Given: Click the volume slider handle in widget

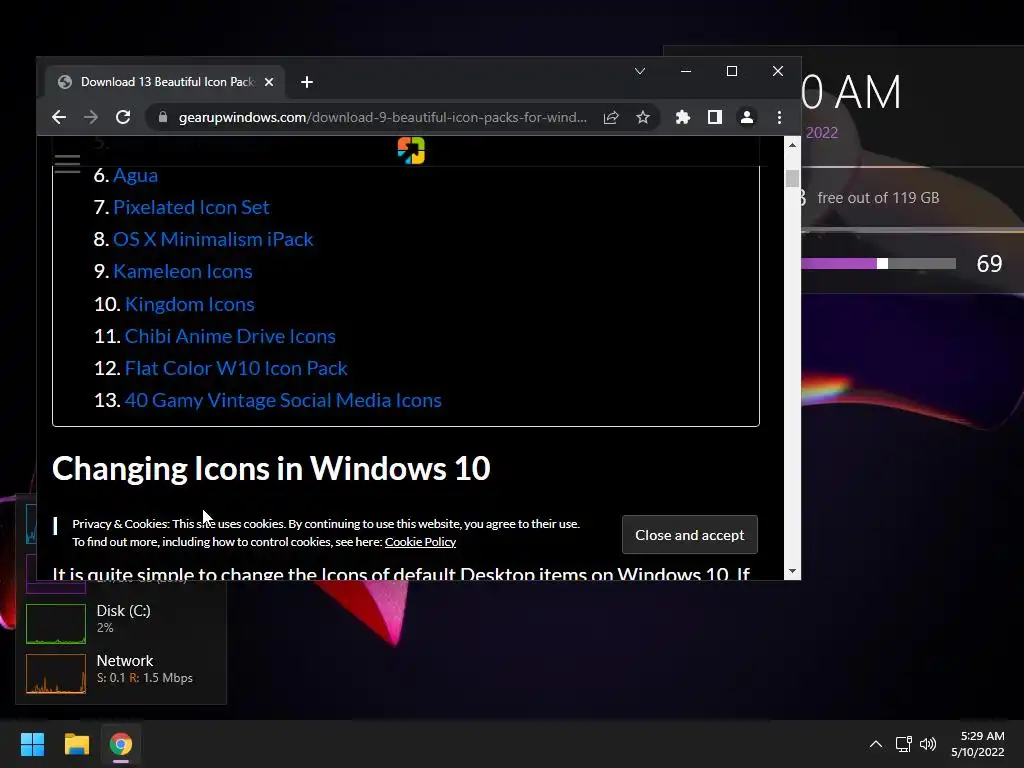Looking at the screenshot, I should tap(882, 263).
